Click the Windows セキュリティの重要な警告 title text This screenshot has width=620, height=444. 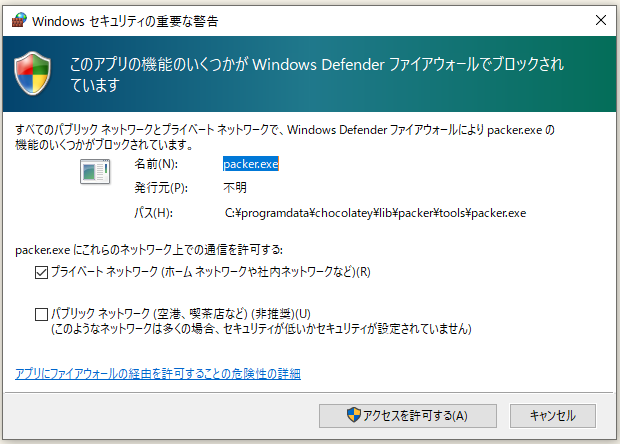[125, 21]
